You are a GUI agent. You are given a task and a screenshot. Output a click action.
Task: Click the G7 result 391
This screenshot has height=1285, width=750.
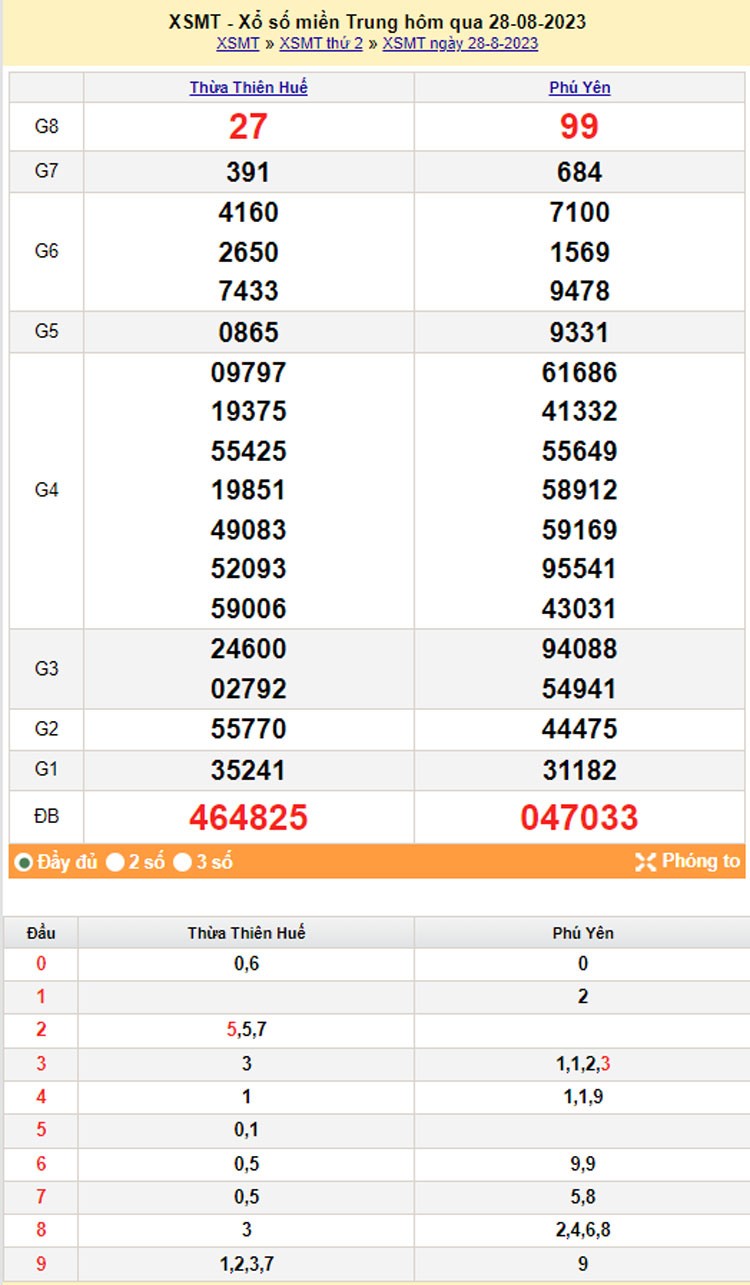248,172
